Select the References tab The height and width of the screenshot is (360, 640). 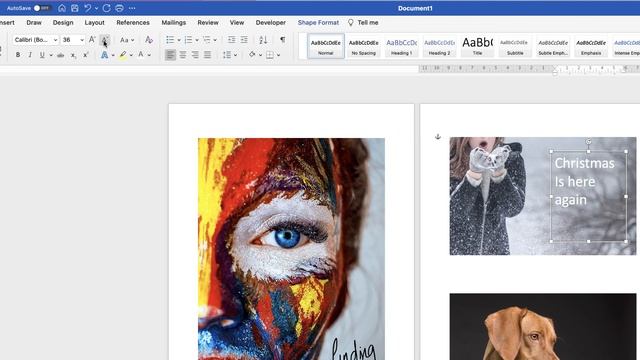click(133, 22)
